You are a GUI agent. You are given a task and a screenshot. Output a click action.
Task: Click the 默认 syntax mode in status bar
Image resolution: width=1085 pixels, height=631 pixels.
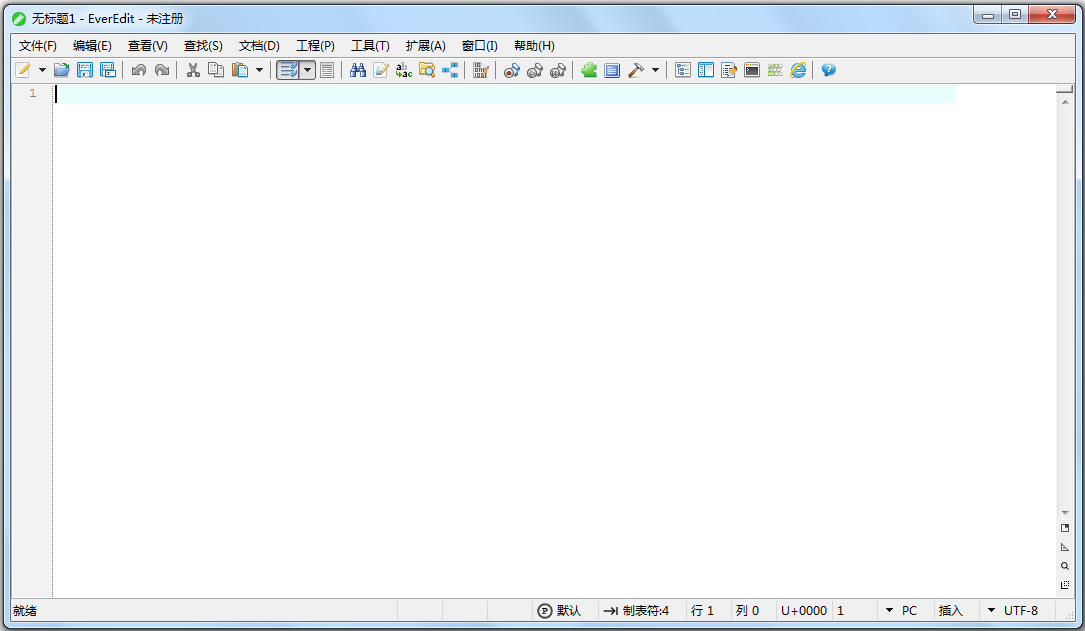coord(560,610)
